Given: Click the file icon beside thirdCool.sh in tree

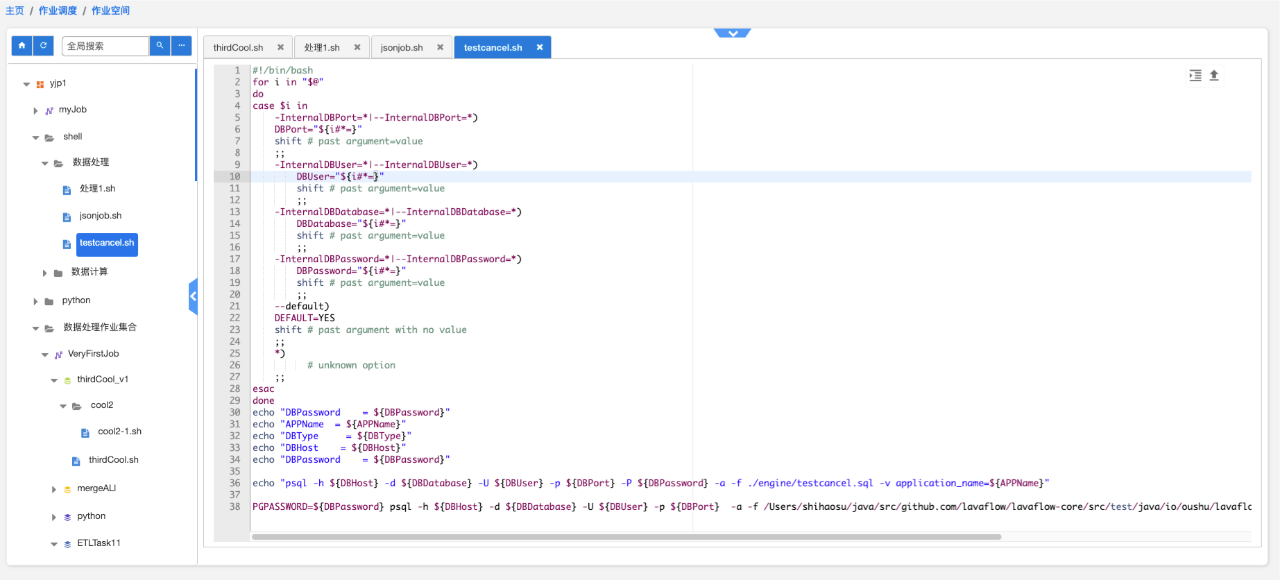Looking at the screenshot, I should coord(76,460).
